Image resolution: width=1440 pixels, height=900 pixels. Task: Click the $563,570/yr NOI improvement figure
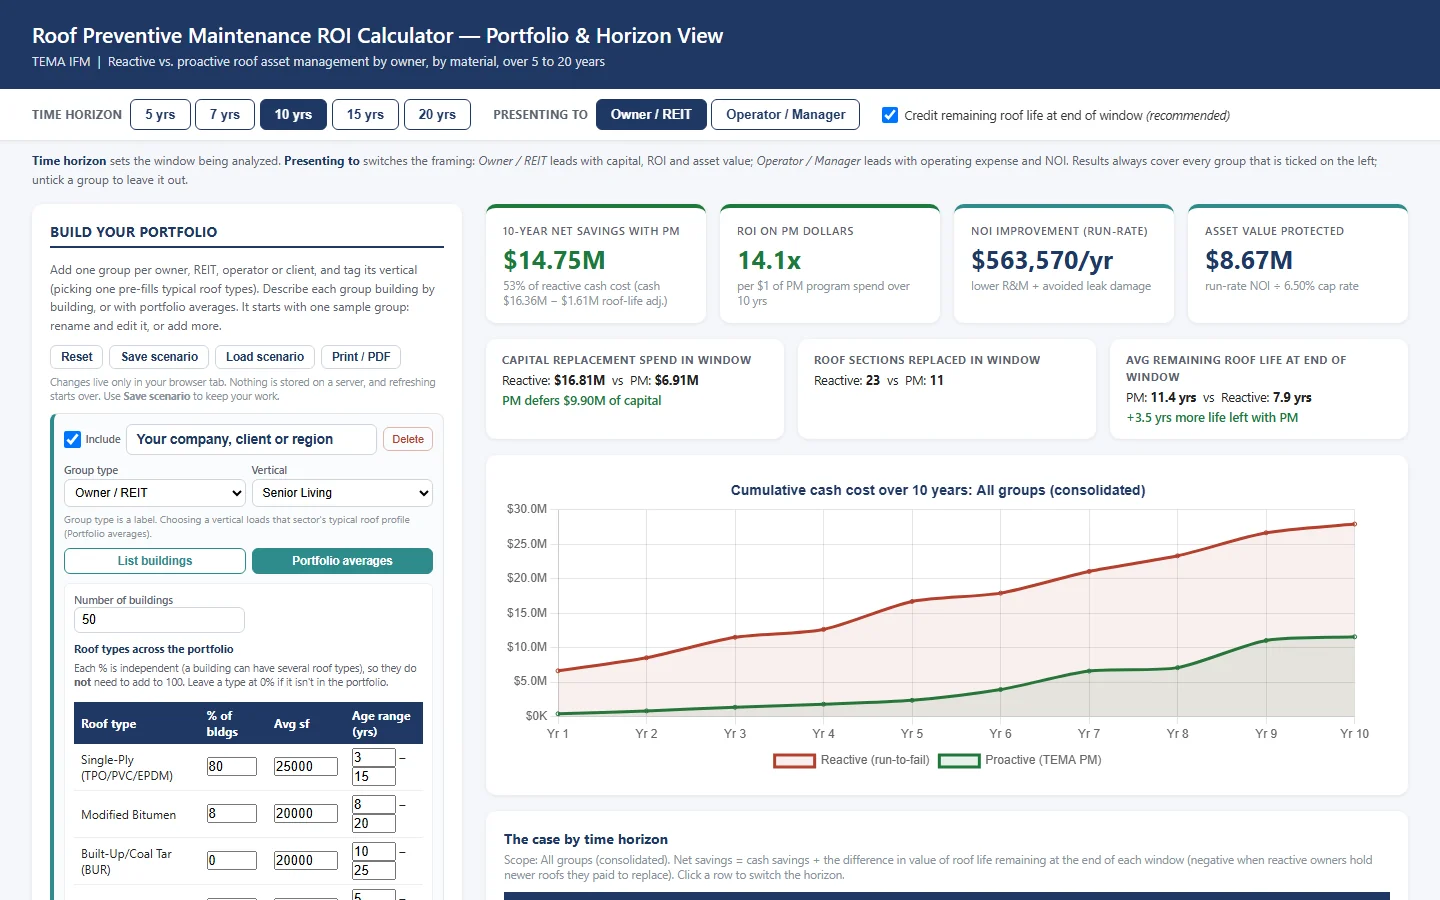1042,261
